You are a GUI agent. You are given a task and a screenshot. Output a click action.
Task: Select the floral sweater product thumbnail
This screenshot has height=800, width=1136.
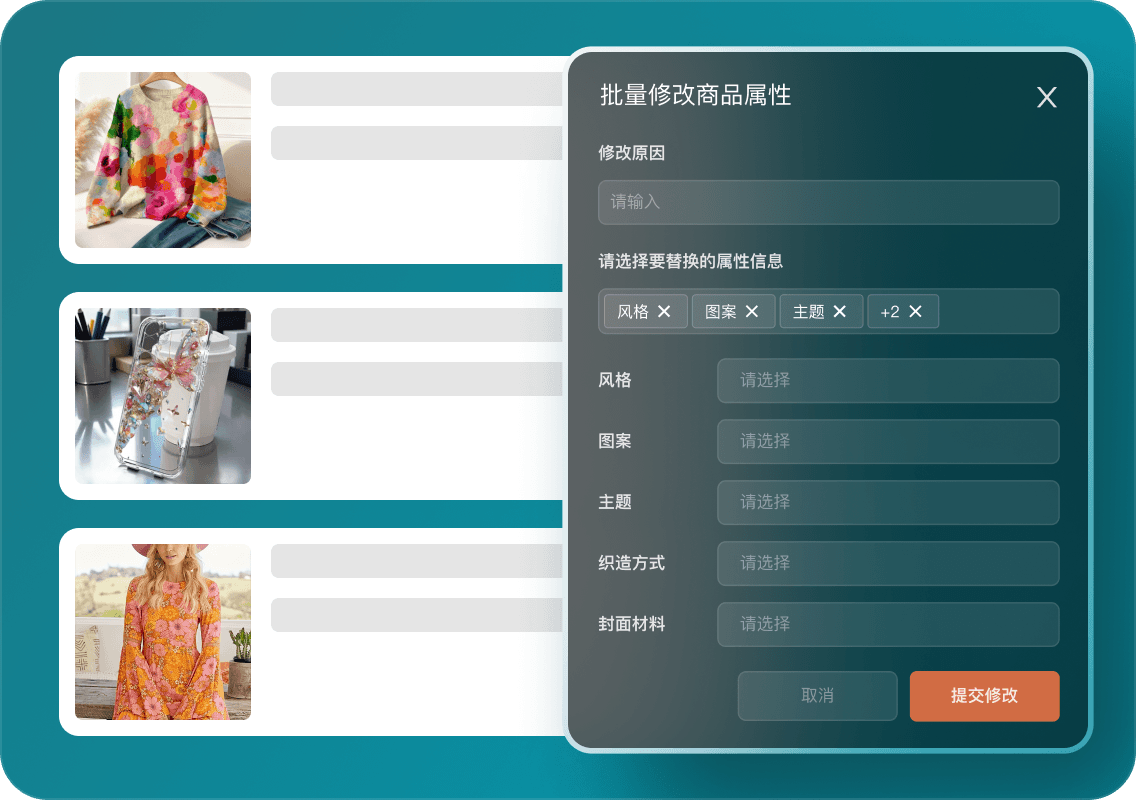163,159
